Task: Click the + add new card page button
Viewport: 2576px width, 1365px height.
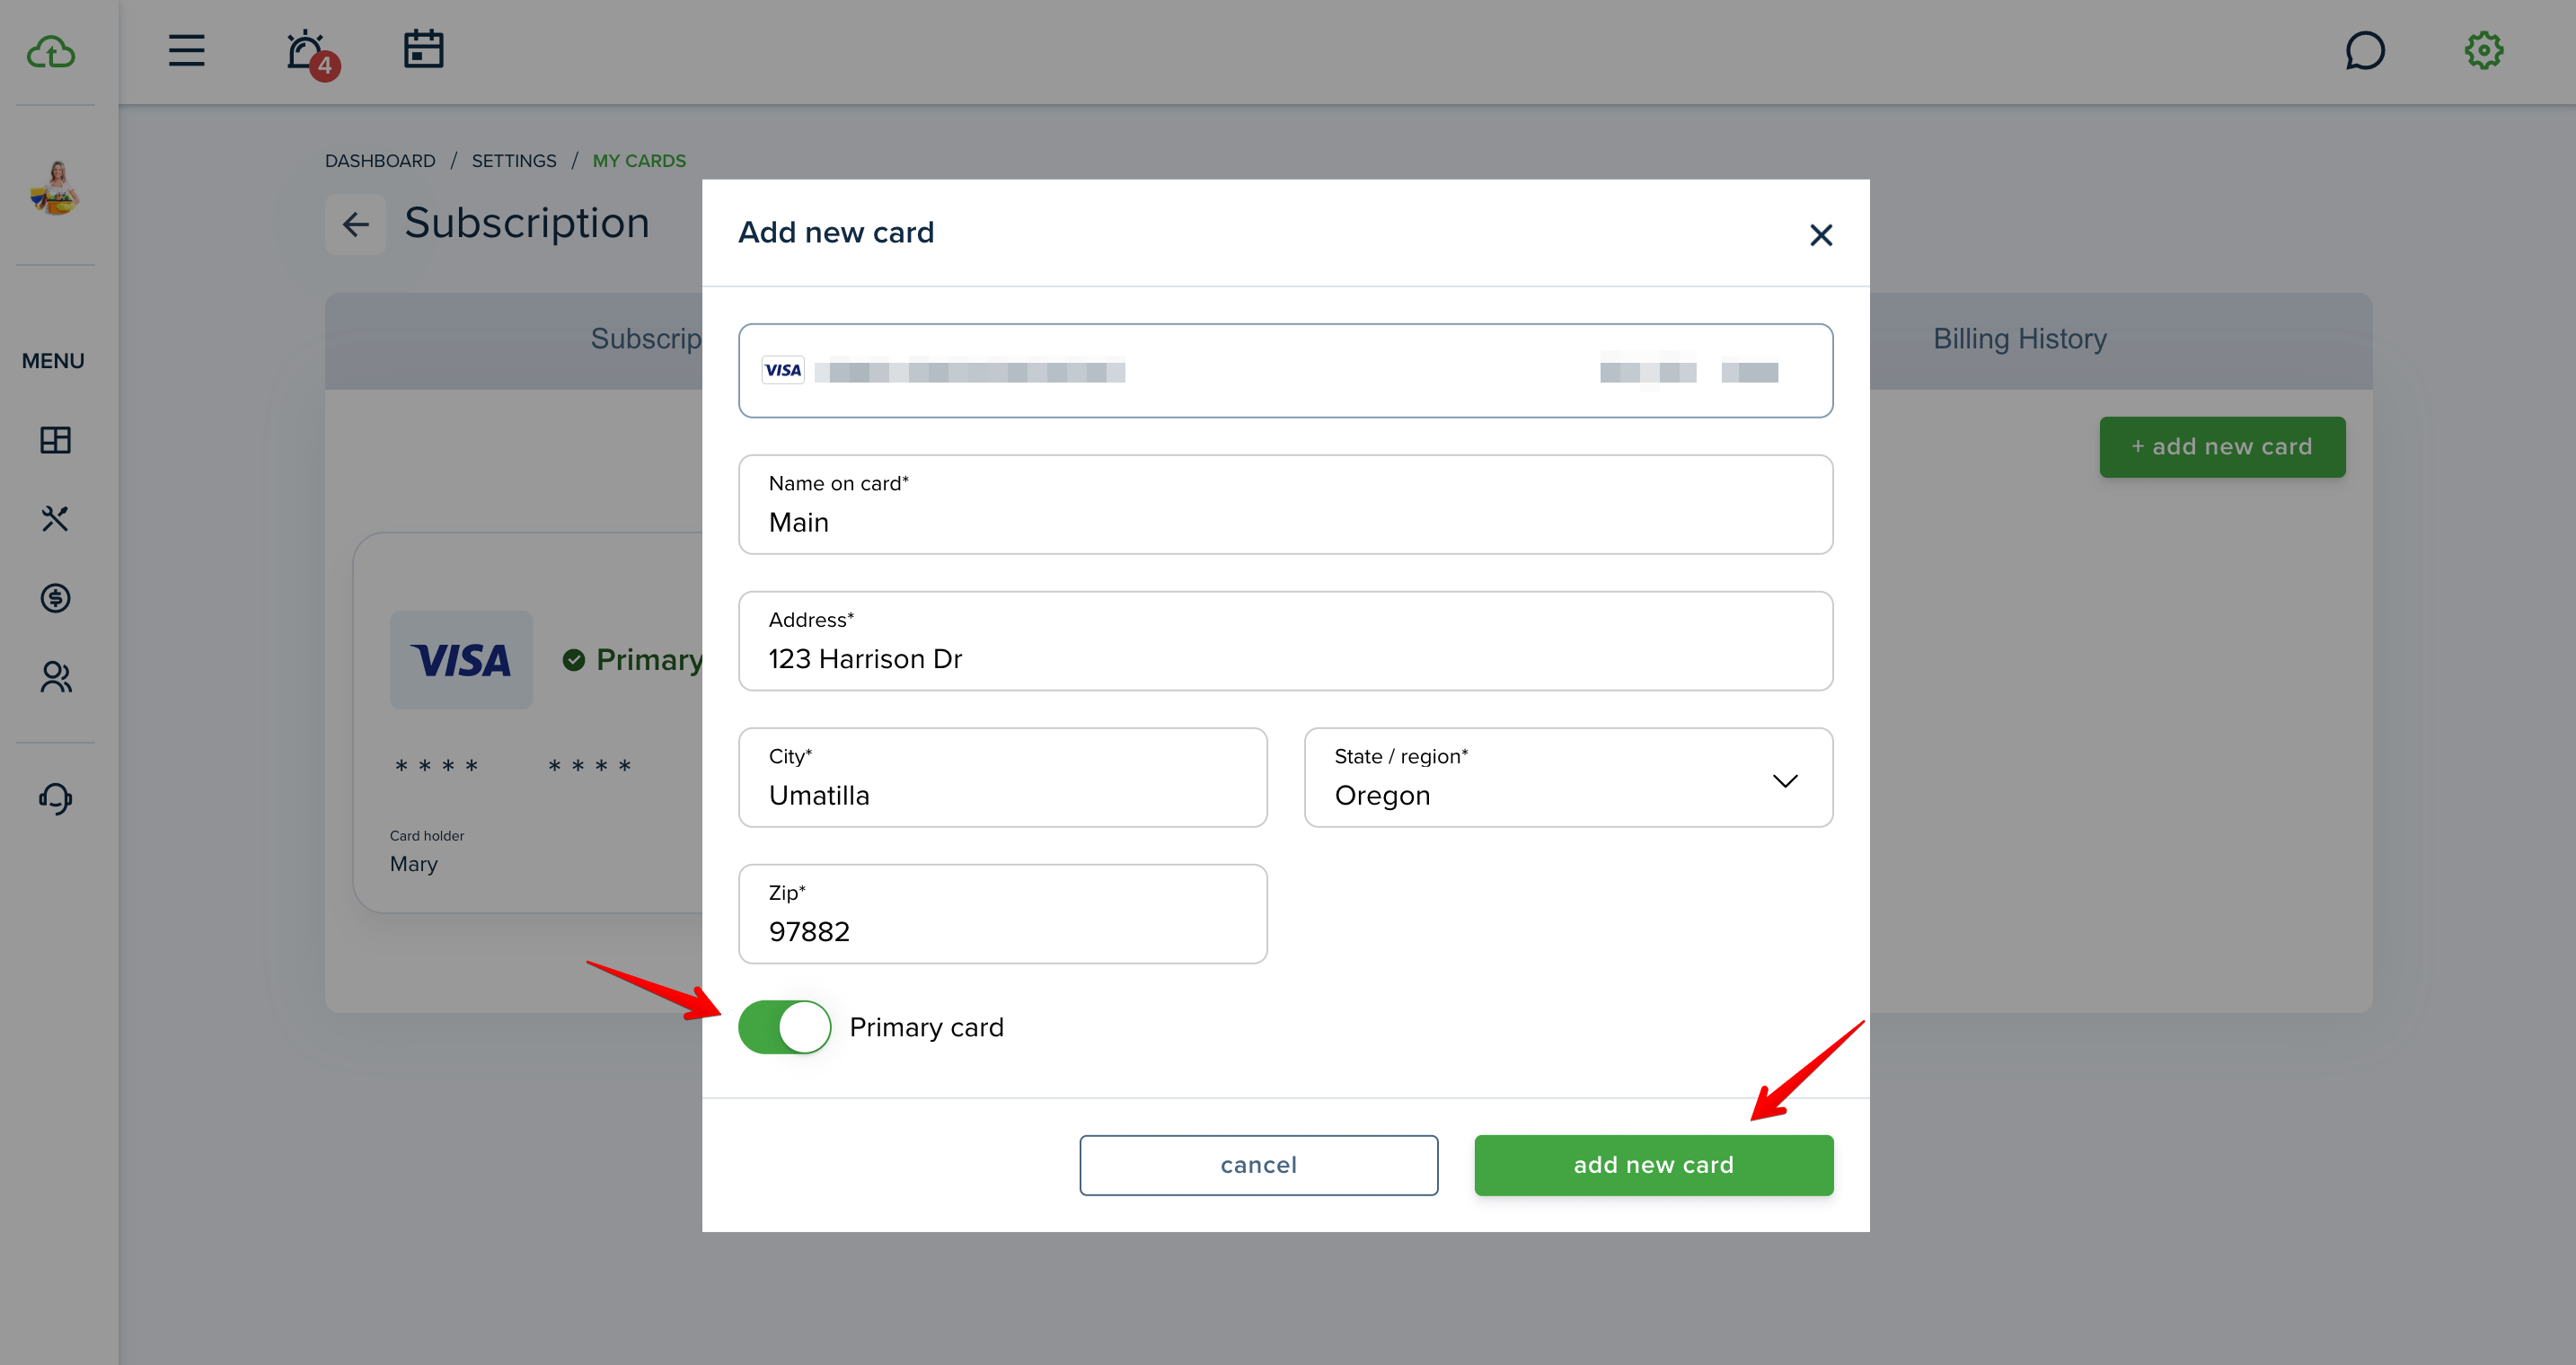Action: click(x=2222, y=447)
